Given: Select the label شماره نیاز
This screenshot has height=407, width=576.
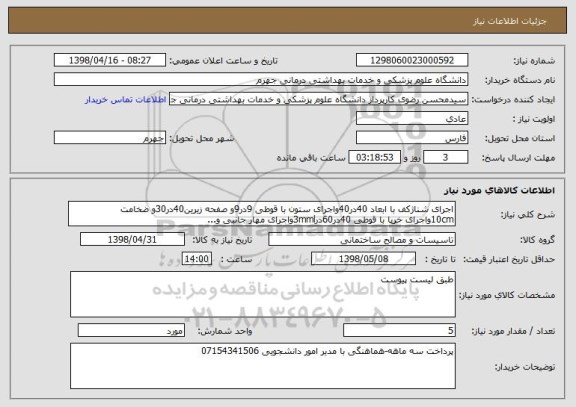Looking at the screenshot, I should [x=534, y=61].
